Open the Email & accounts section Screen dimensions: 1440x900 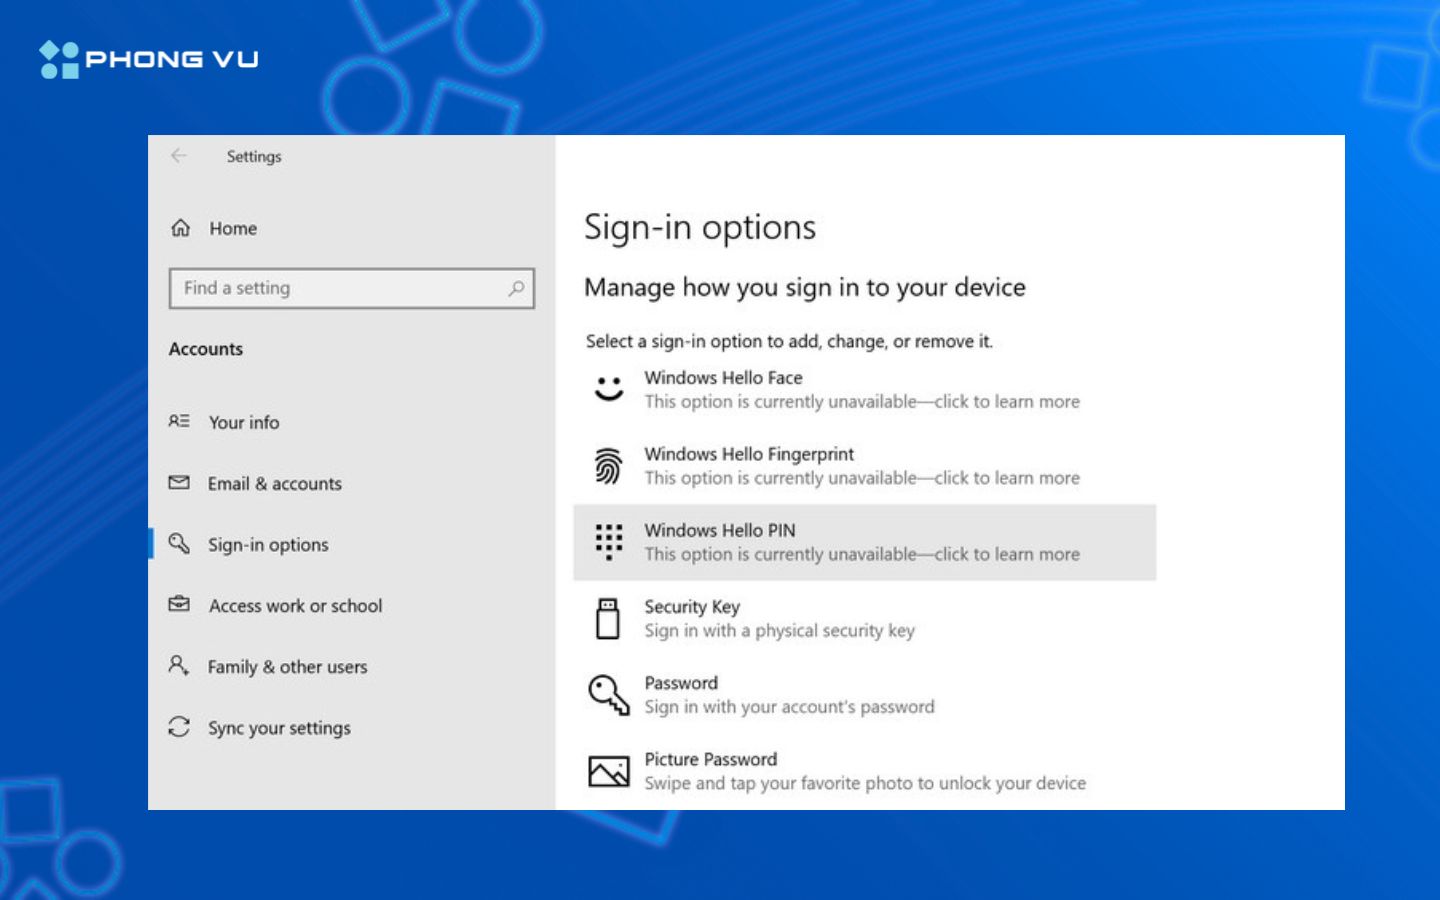coord(274,483)
